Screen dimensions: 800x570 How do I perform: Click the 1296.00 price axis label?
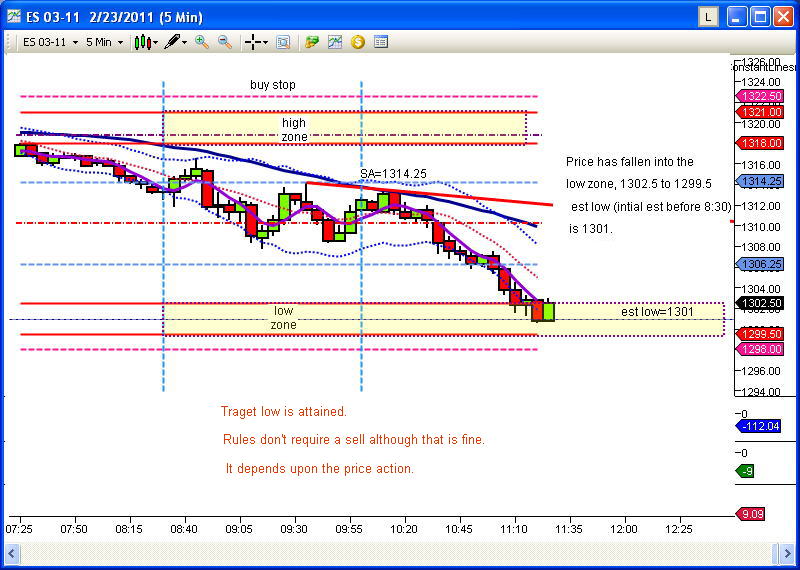(761, 371)
